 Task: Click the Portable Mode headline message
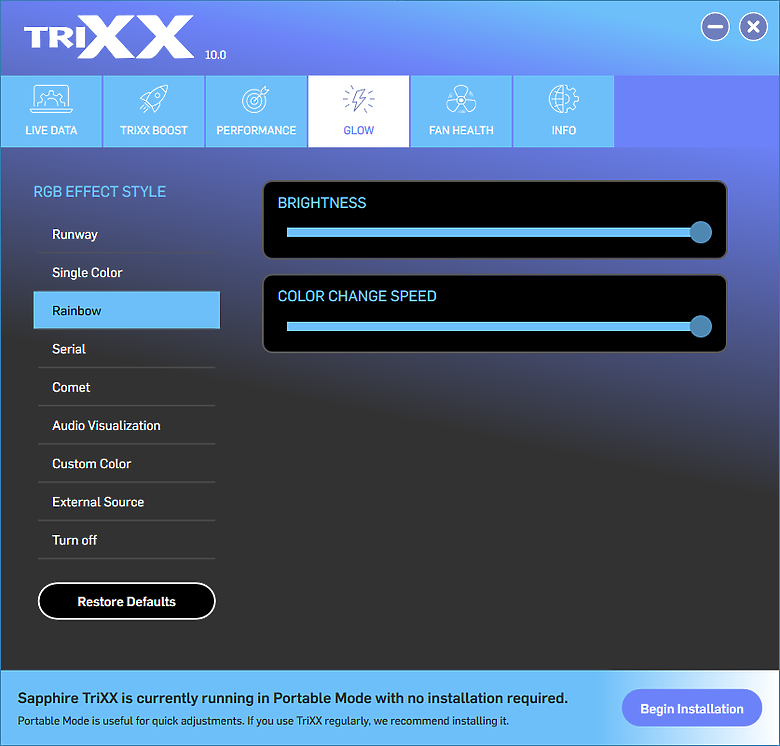(292, 698)
